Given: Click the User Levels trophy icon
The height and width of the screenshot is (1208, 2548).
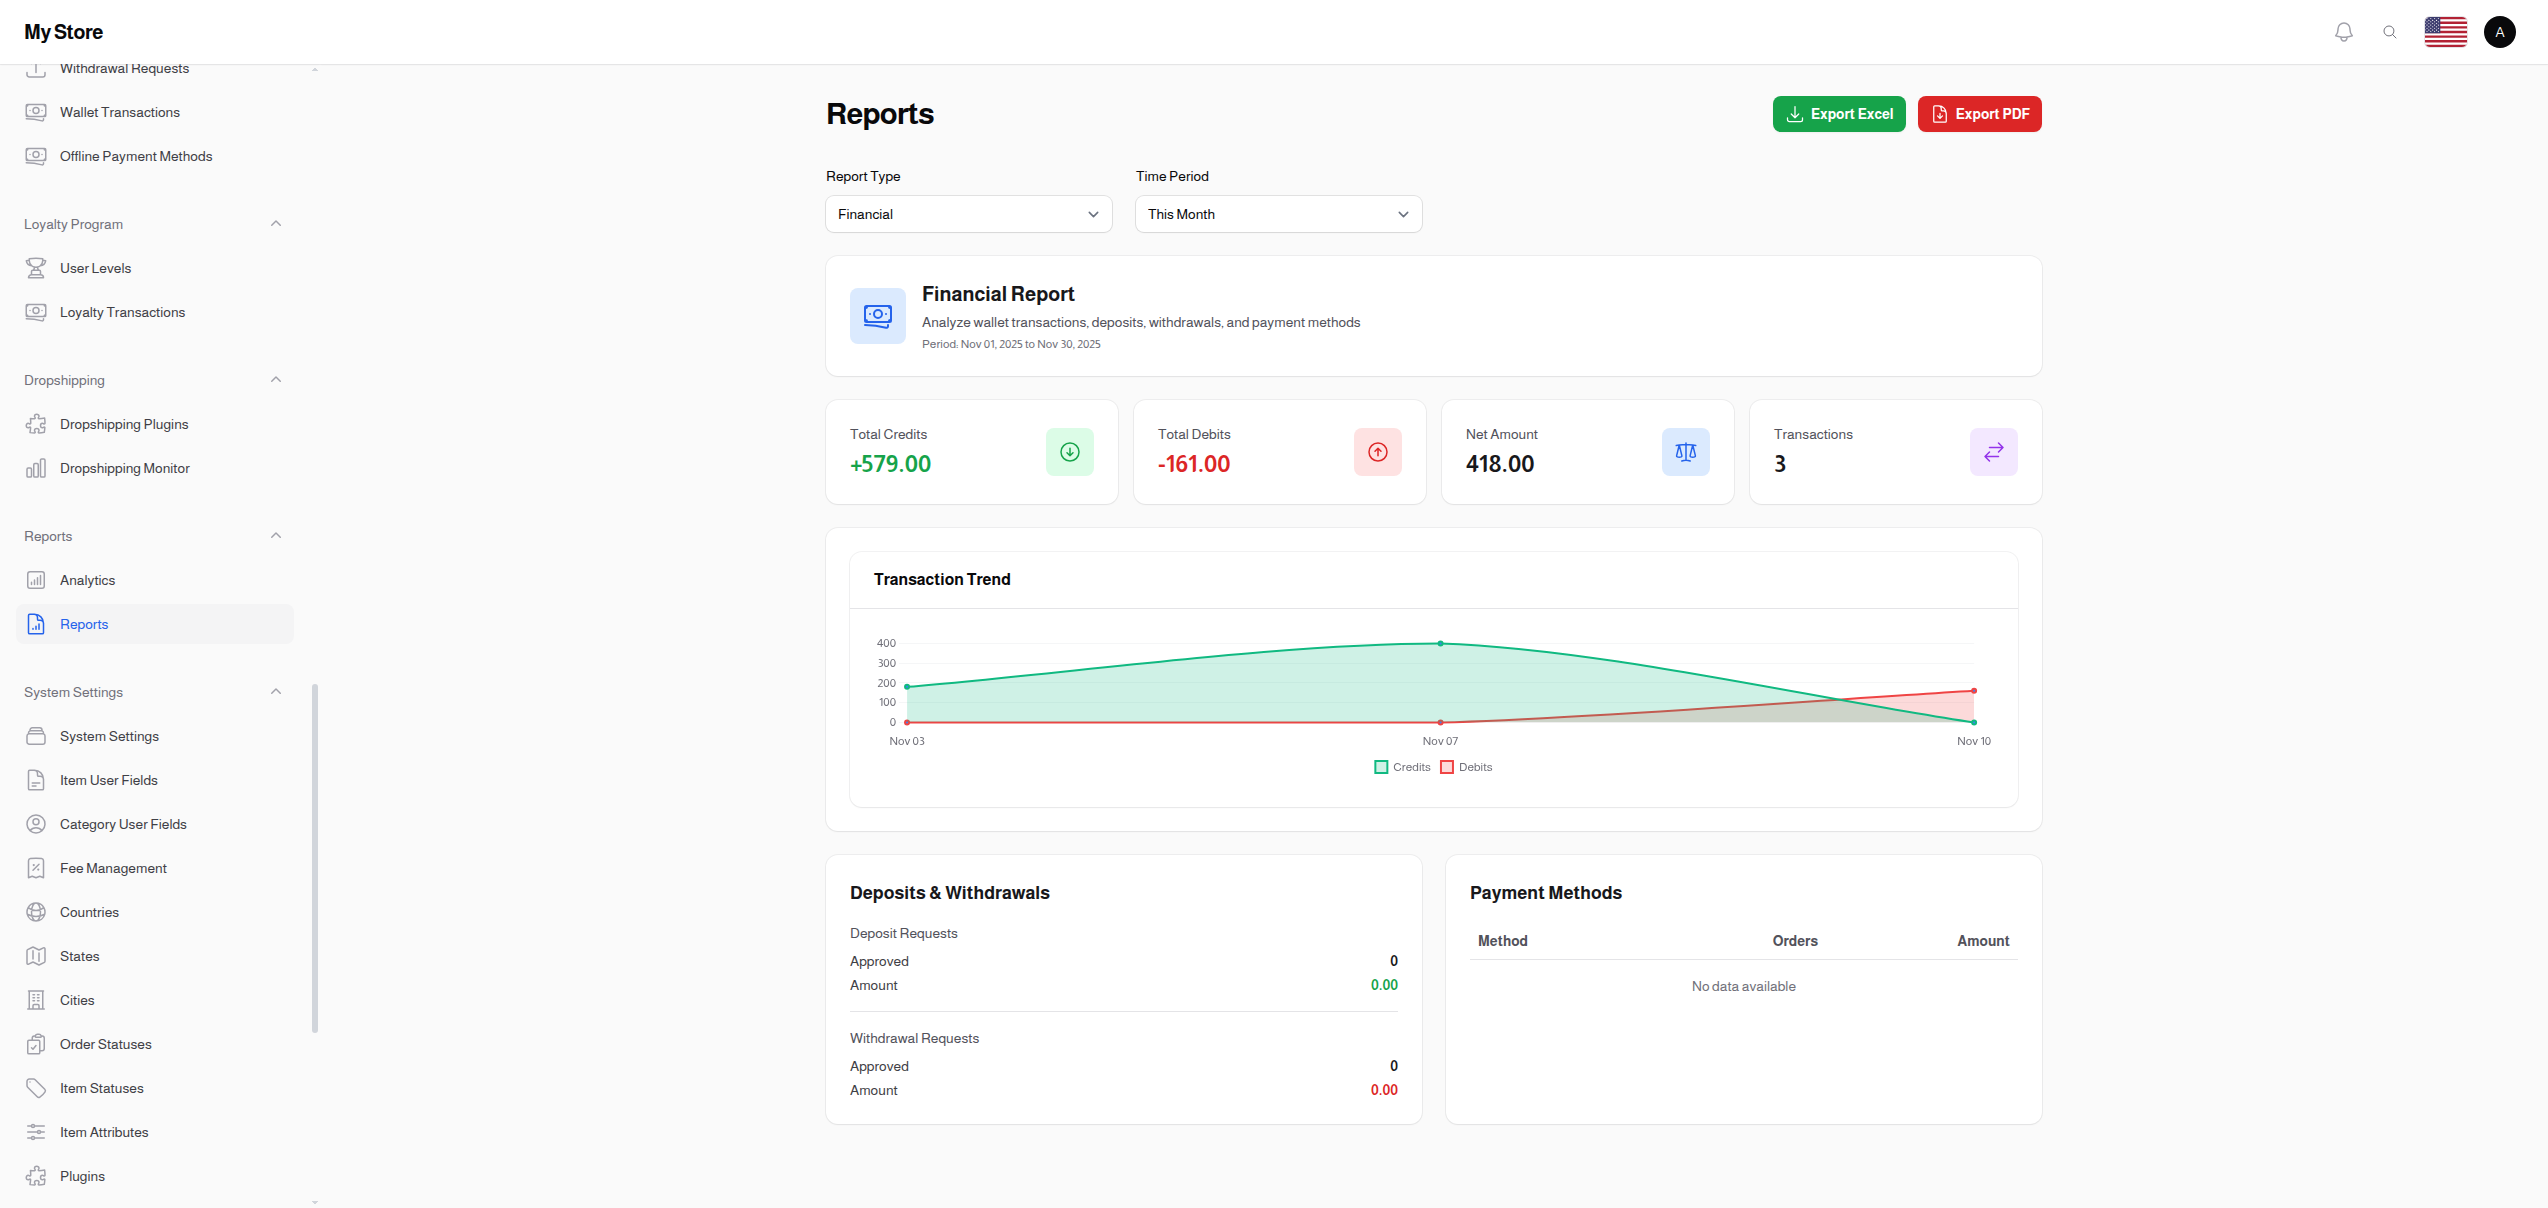Looking at the screenshot, I should [x=36, y=268].
